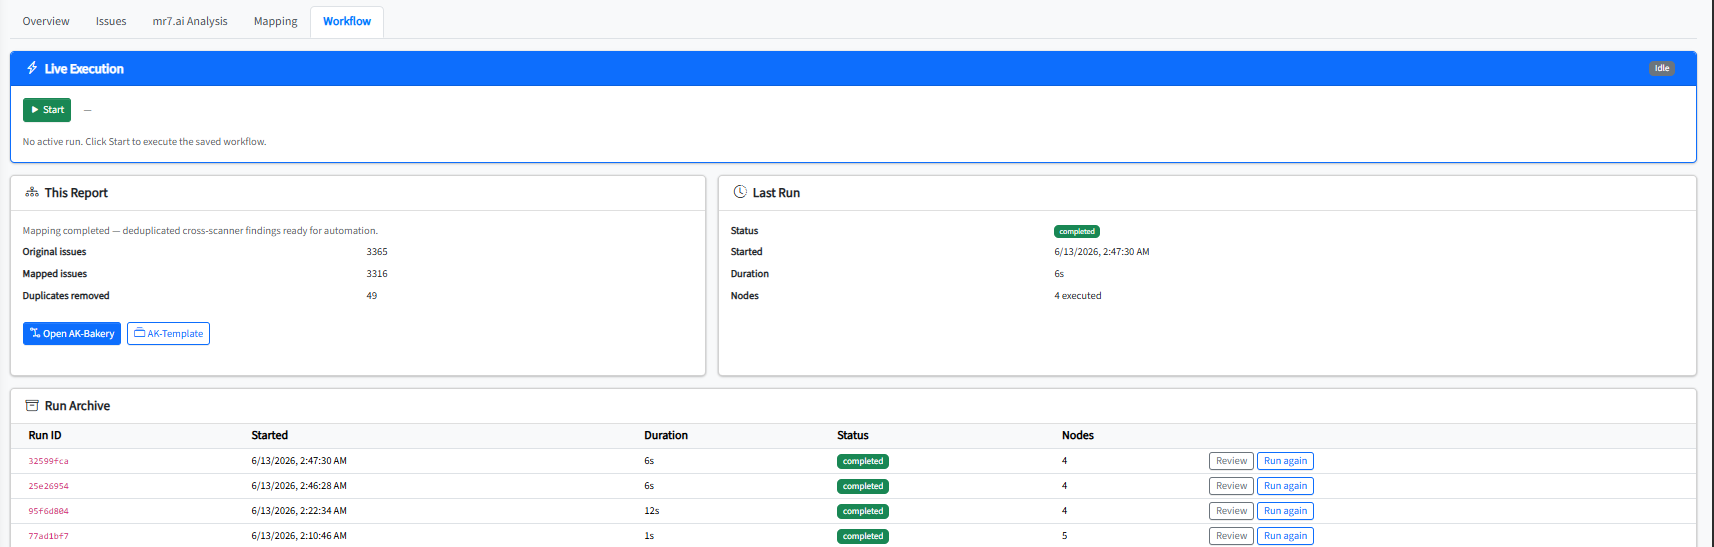This screenshot has height=547, width=1714.
Task: Open the mr7.ai Analysis tab
Action: (190, 21)
